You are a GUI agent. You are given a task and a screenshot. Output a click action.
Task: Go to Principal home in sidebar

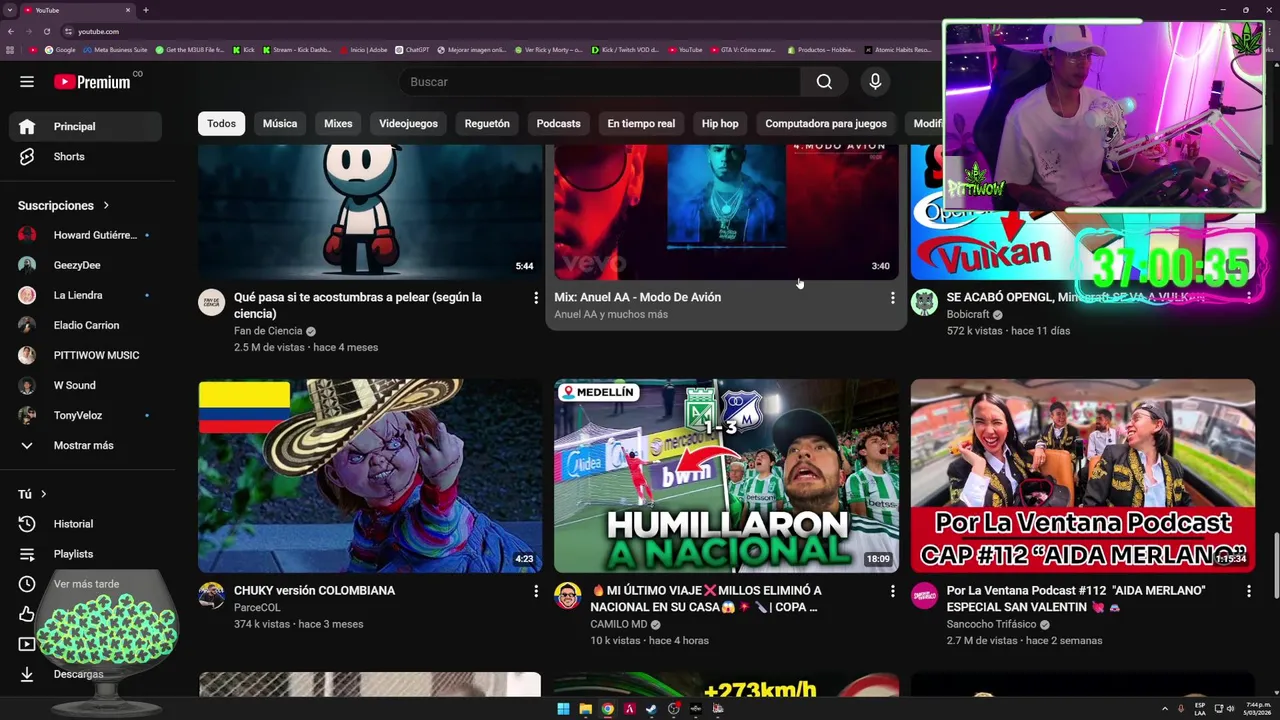click(x=85, y=127)
